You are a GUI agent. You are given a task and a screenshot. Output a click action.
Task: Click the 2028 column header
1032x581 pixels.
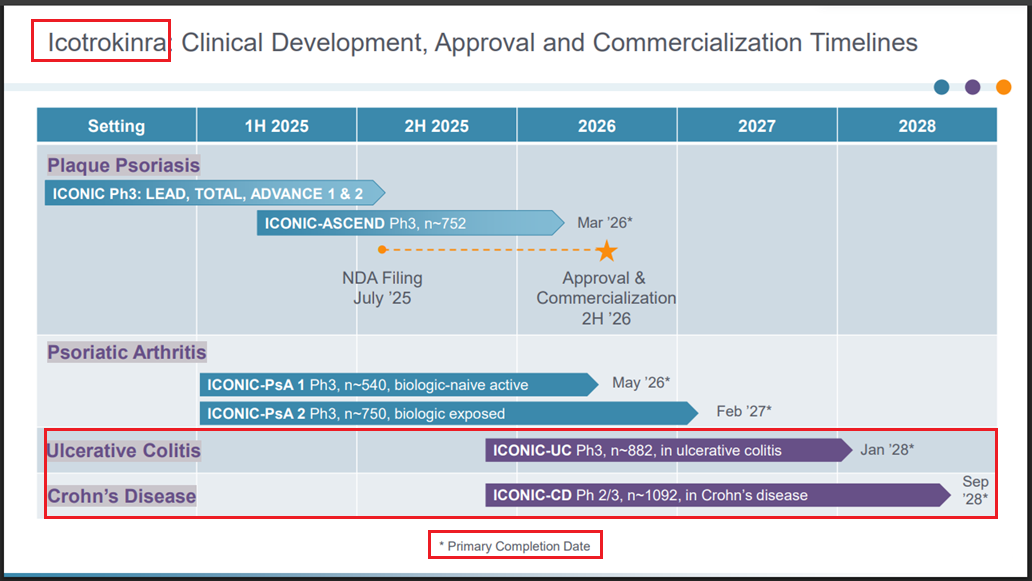[x=916, y=126]
